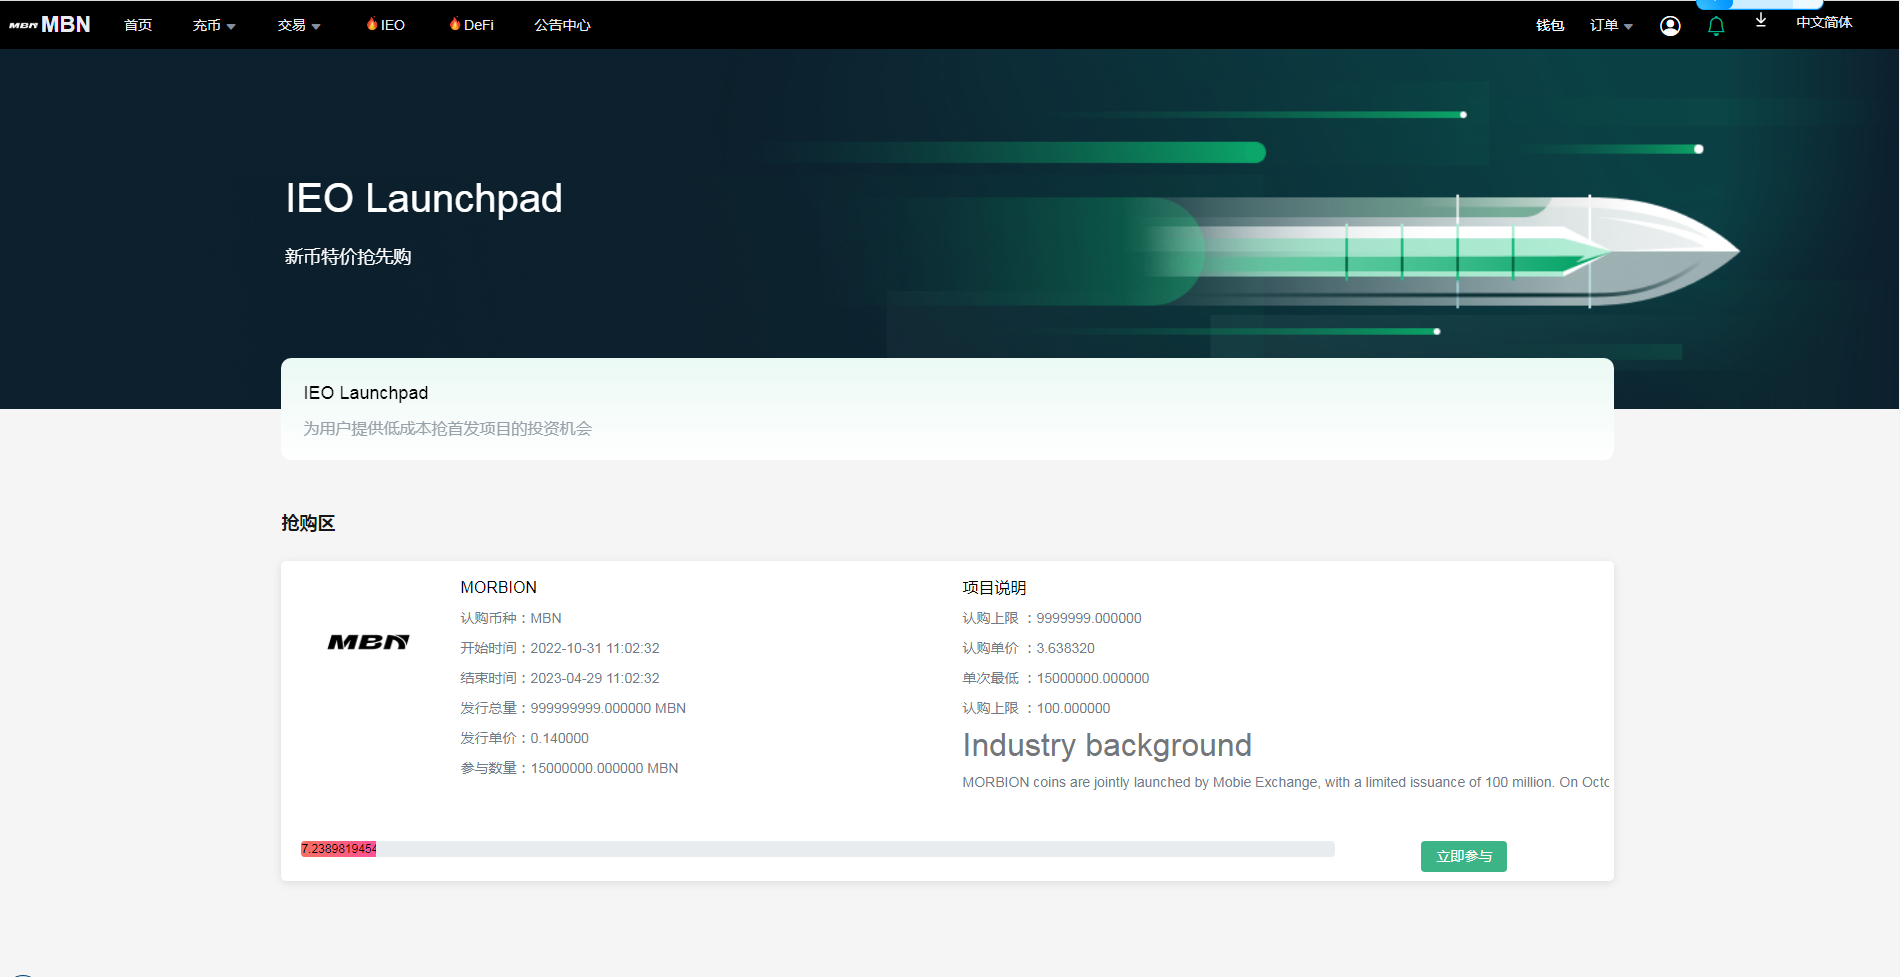Click the IEO Launchpad info card
Screen dimensions: 1900x977
946,409
